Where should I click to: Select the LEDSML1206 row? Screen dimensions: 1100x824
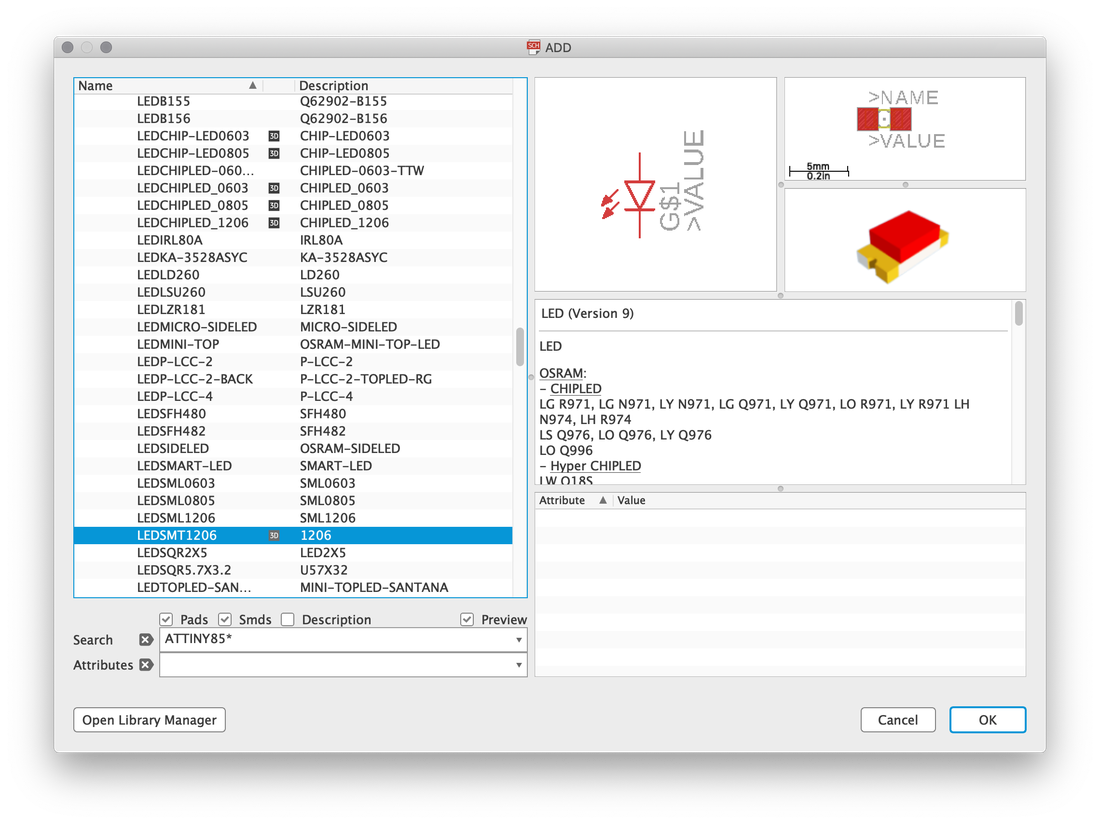[x=293, y=518]
